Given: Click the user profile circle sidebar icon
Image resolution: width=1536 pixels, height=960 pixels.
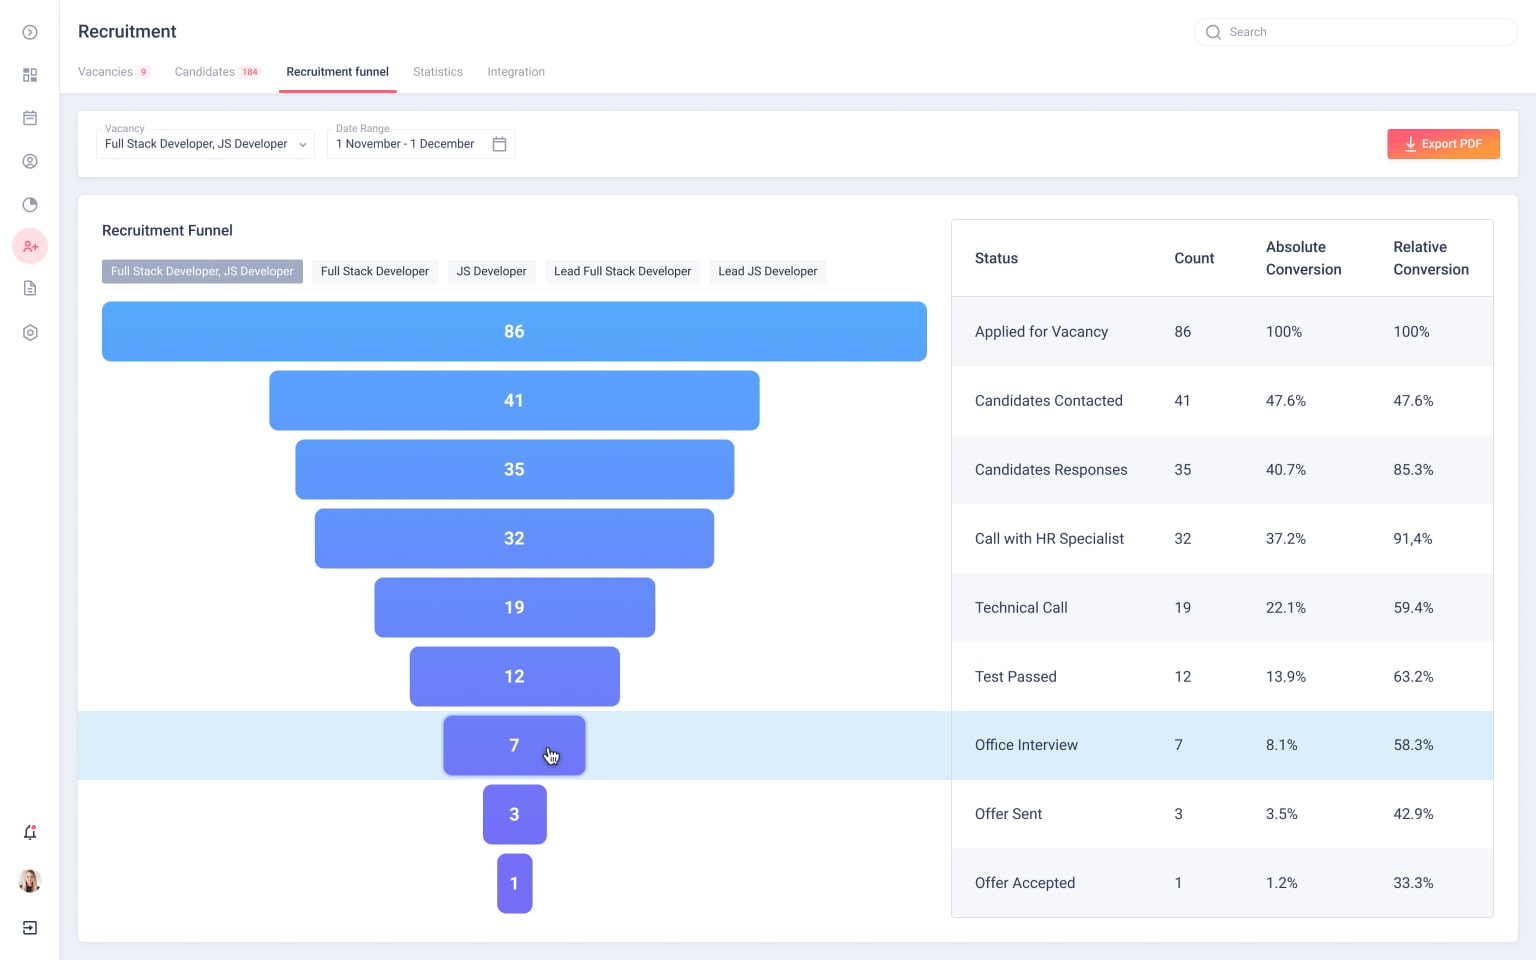Looking at the screenshot, I should 30,161.
